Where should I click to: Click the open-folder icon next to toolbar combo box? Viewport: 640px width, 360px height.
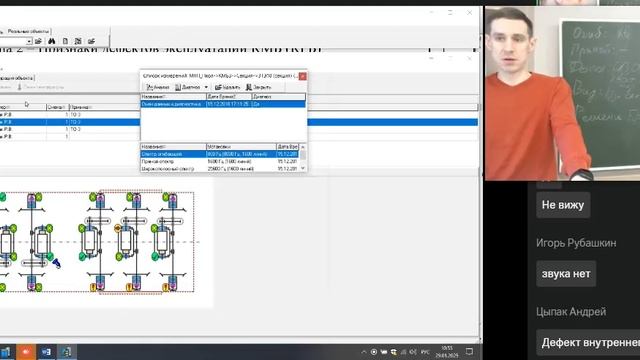[x=38, y=41]
